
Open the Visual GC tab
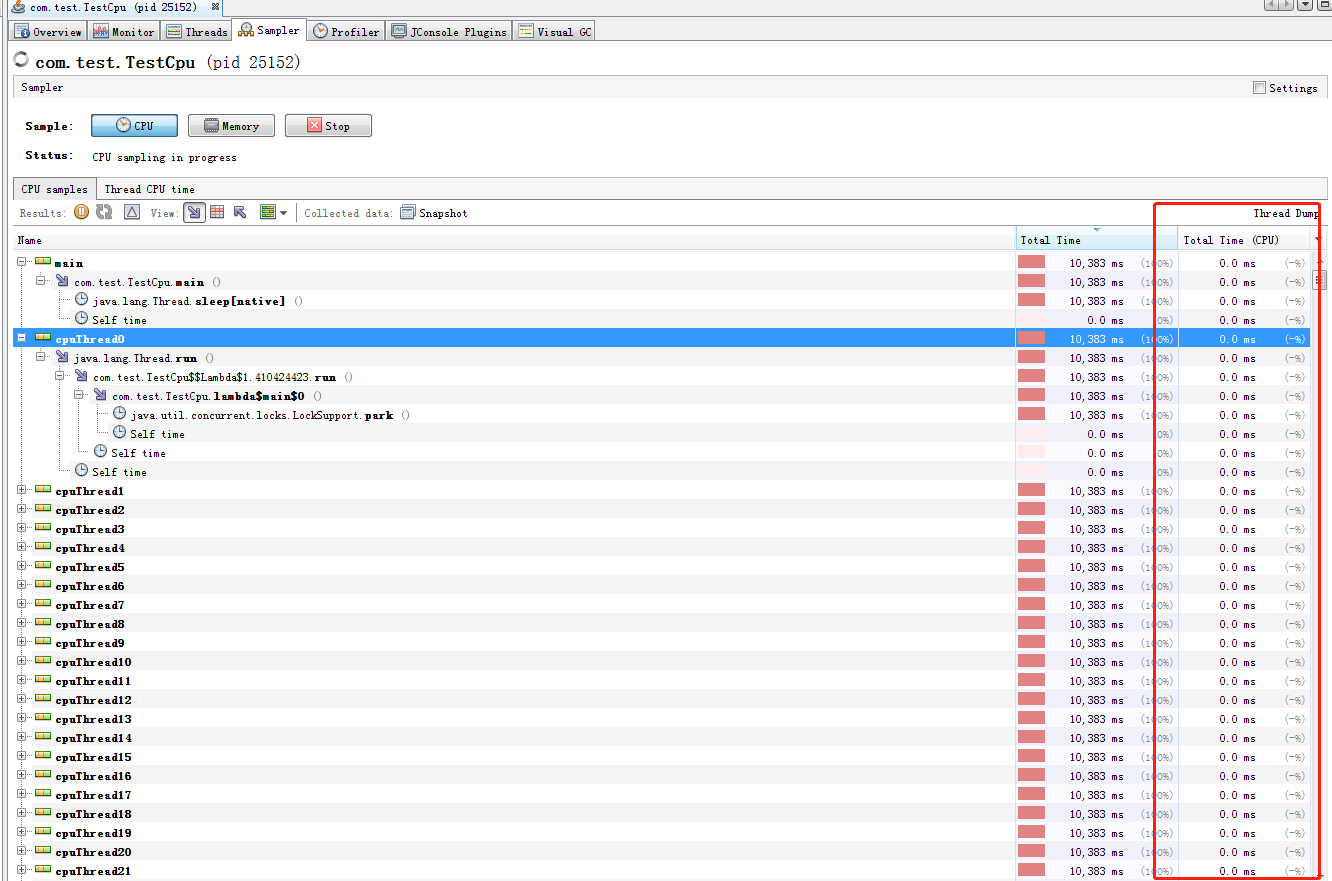pos(555,31)
